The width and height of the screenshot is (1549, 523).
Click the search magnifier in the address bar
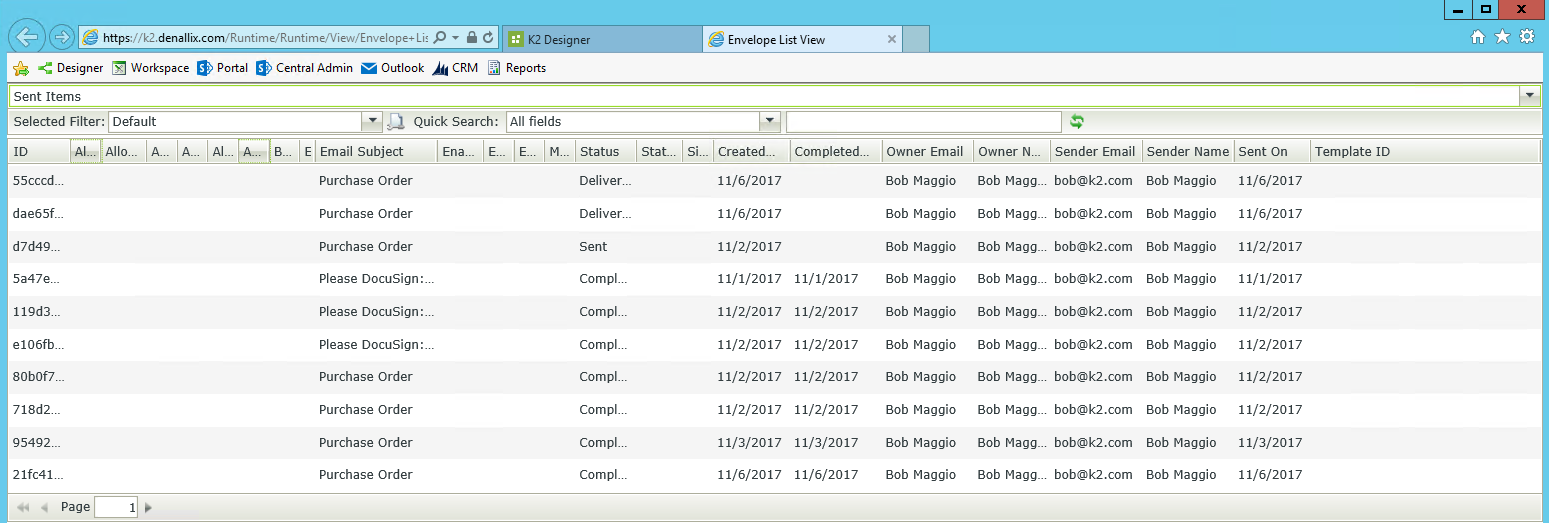coord(440,38)
